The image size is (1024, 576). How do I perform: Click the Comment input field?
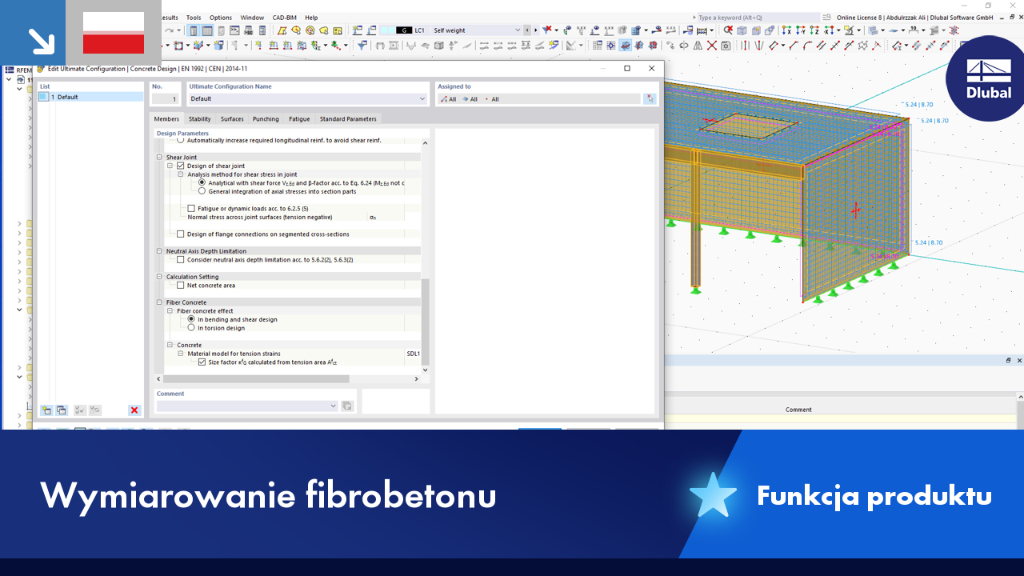click(247, 406)
